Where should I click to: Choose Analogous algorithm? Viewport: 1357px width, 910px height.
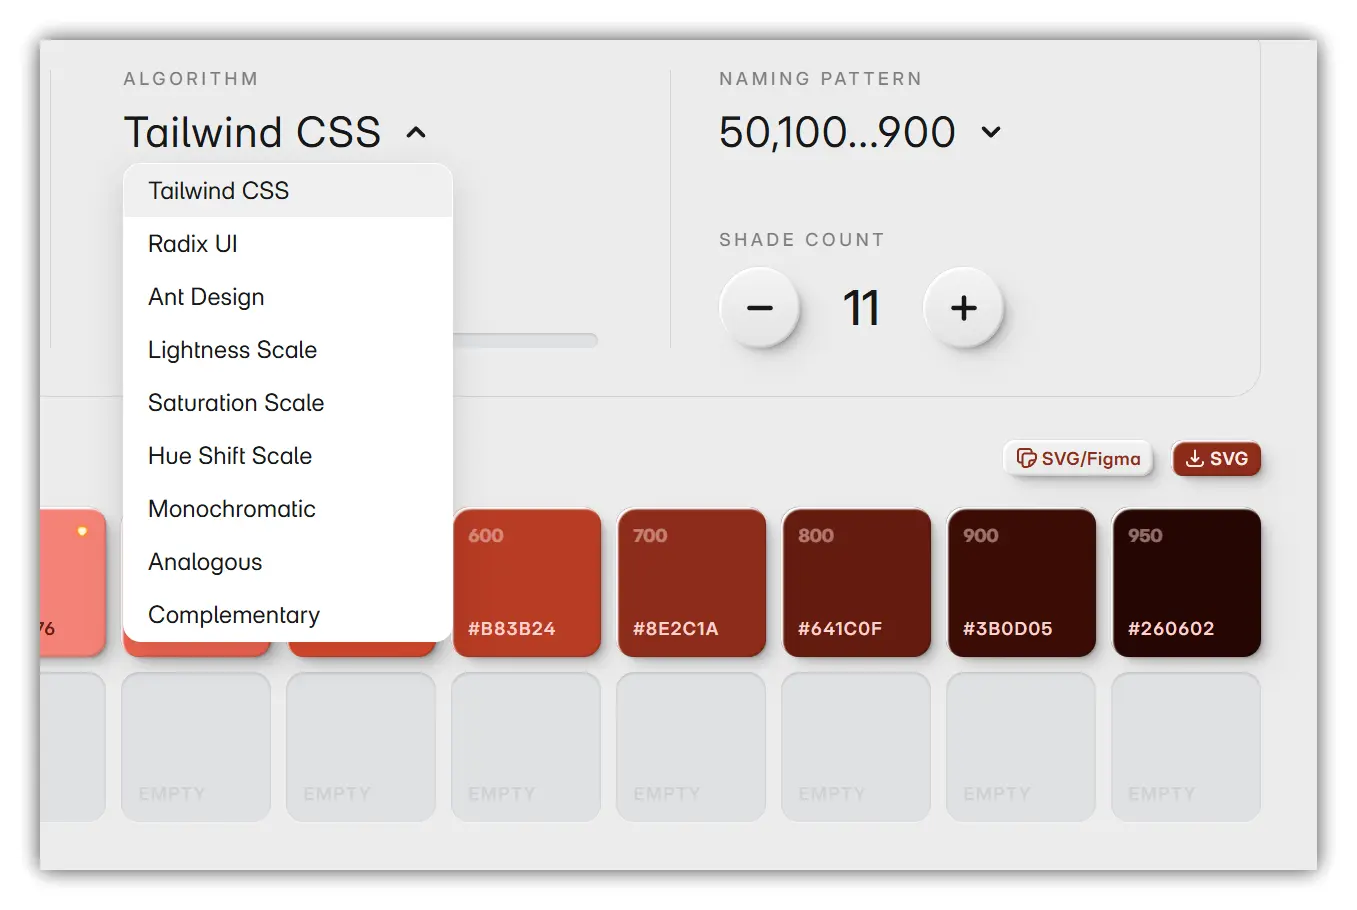pos(288,562)
